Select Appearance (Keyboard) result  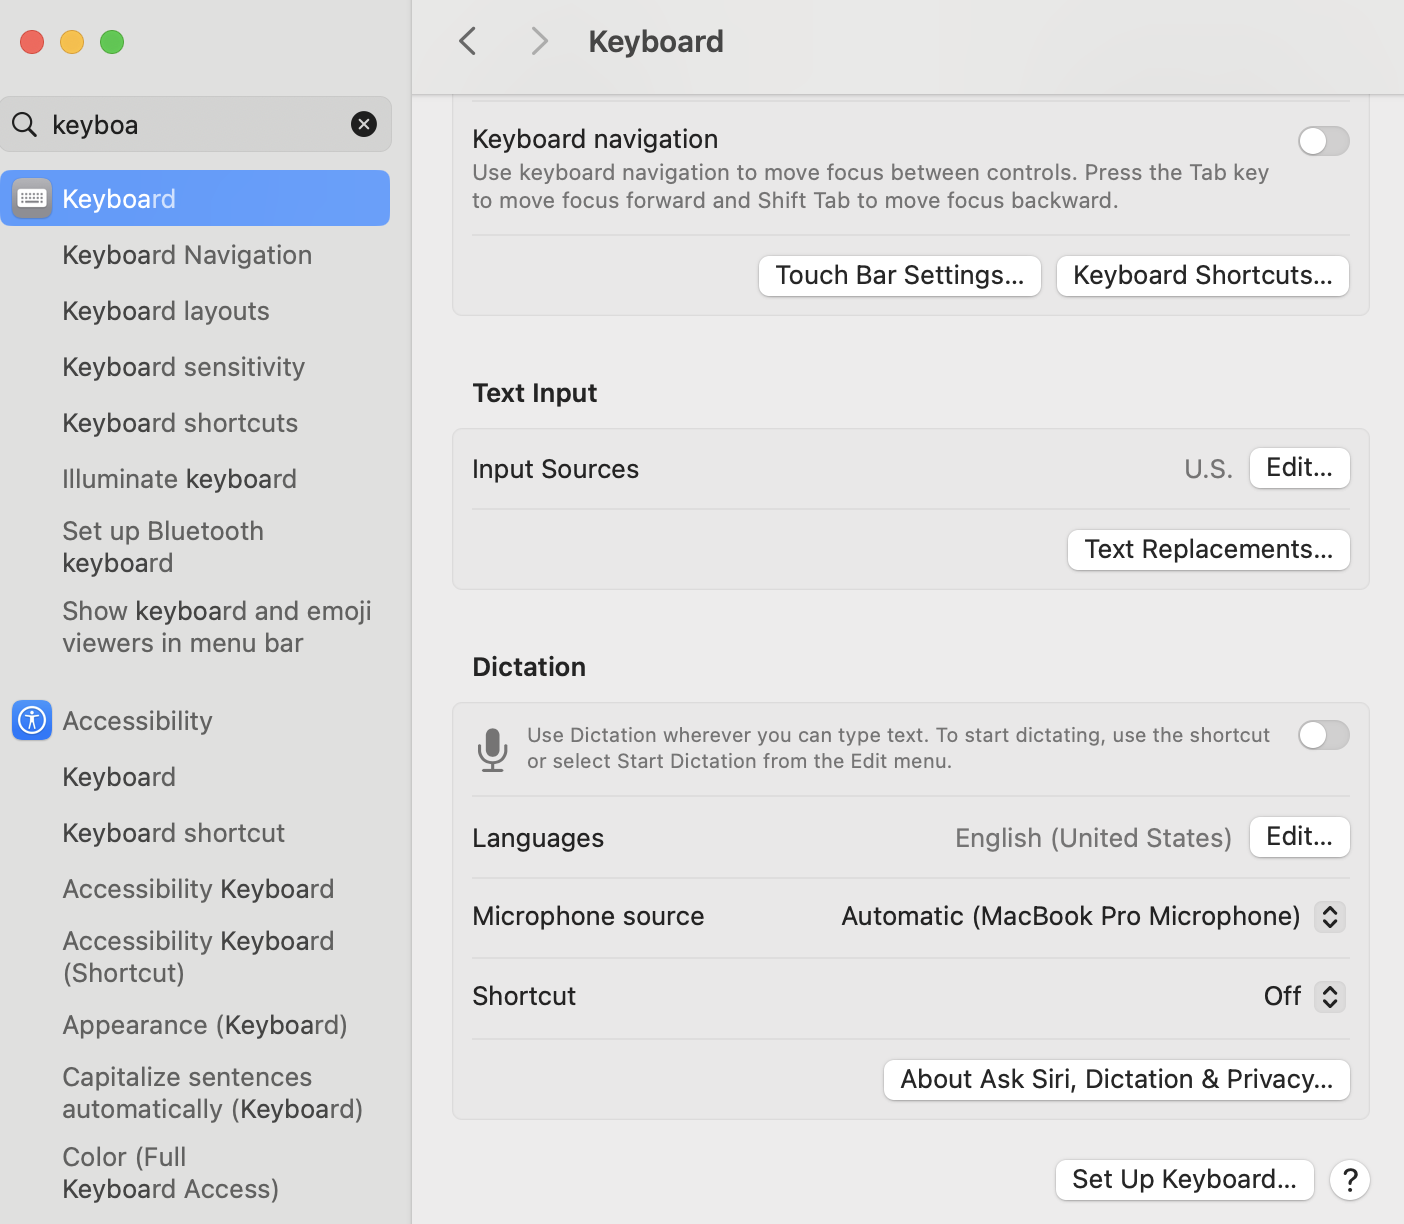(x=205, y=1025)
